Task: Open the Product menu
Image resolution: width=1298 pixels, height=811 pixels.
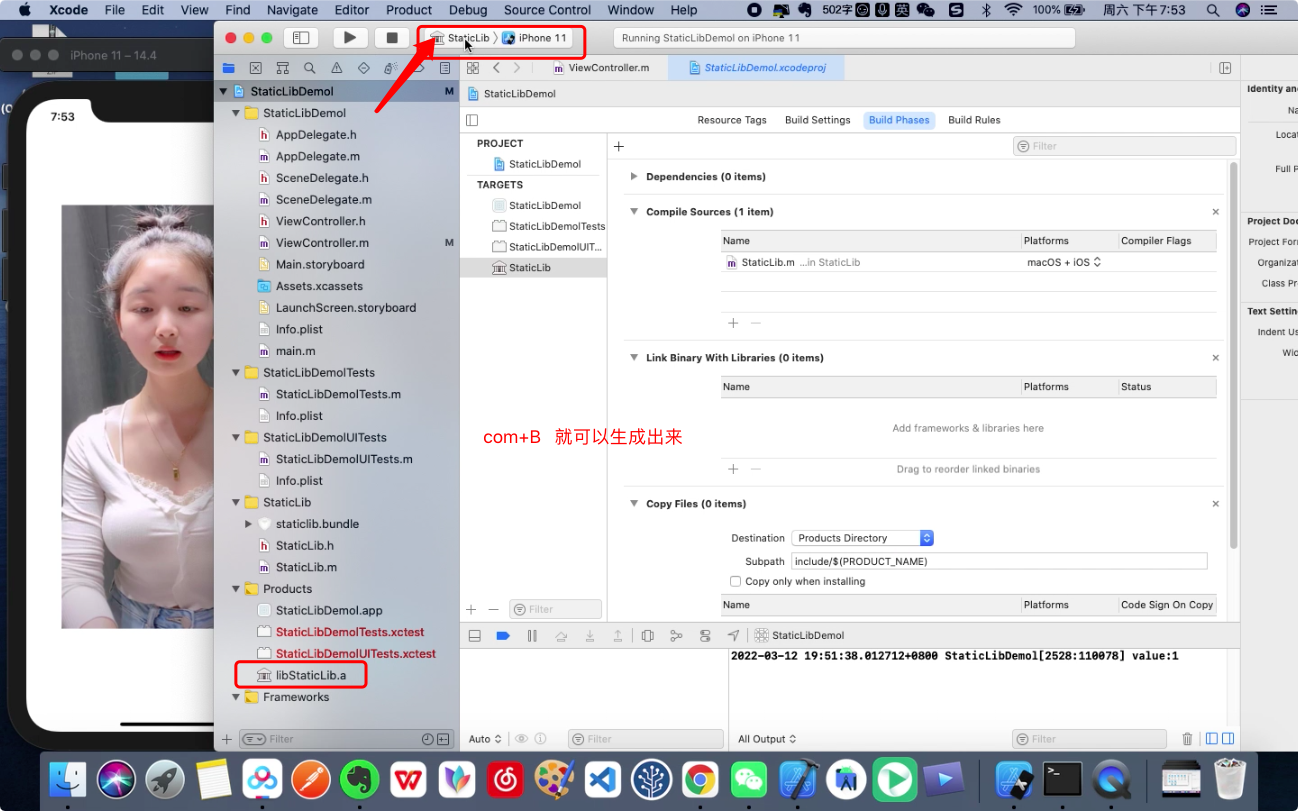Action: (409, 10)
